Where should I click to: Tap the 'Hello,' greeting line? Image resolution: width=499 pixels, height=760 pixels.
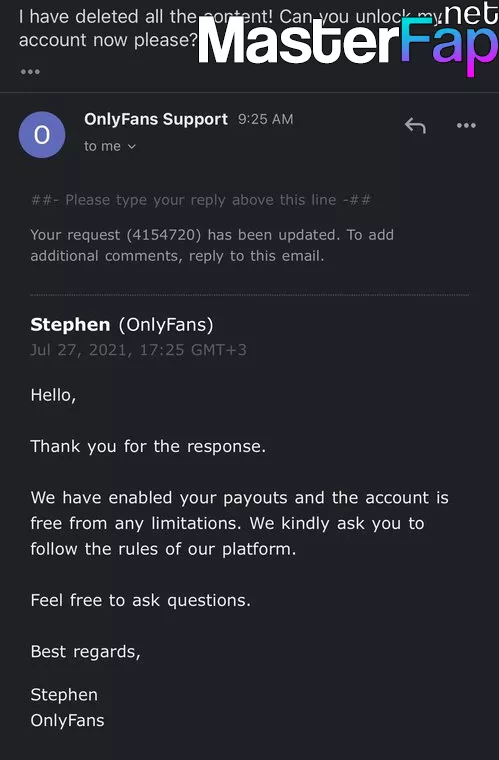(53, 396)
